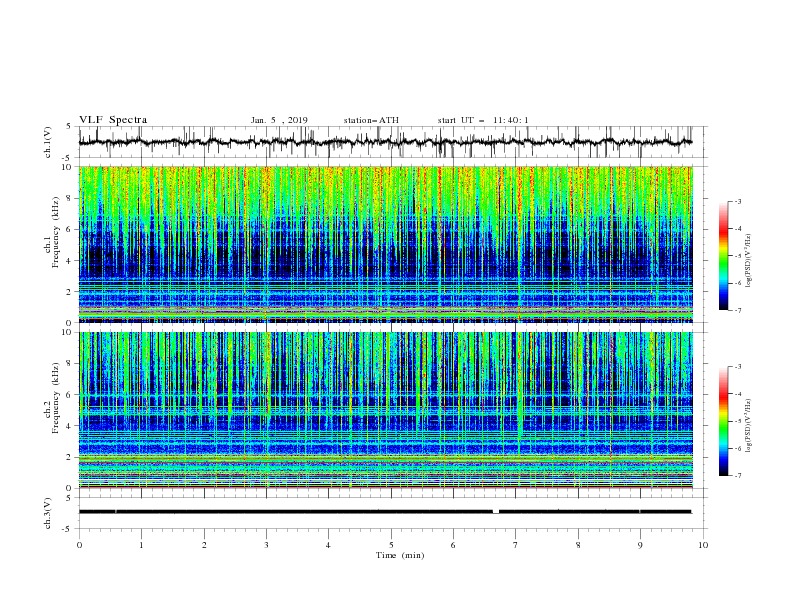Click the upper 'log(PSD)(V²/Hz)' color bar label

749,261
